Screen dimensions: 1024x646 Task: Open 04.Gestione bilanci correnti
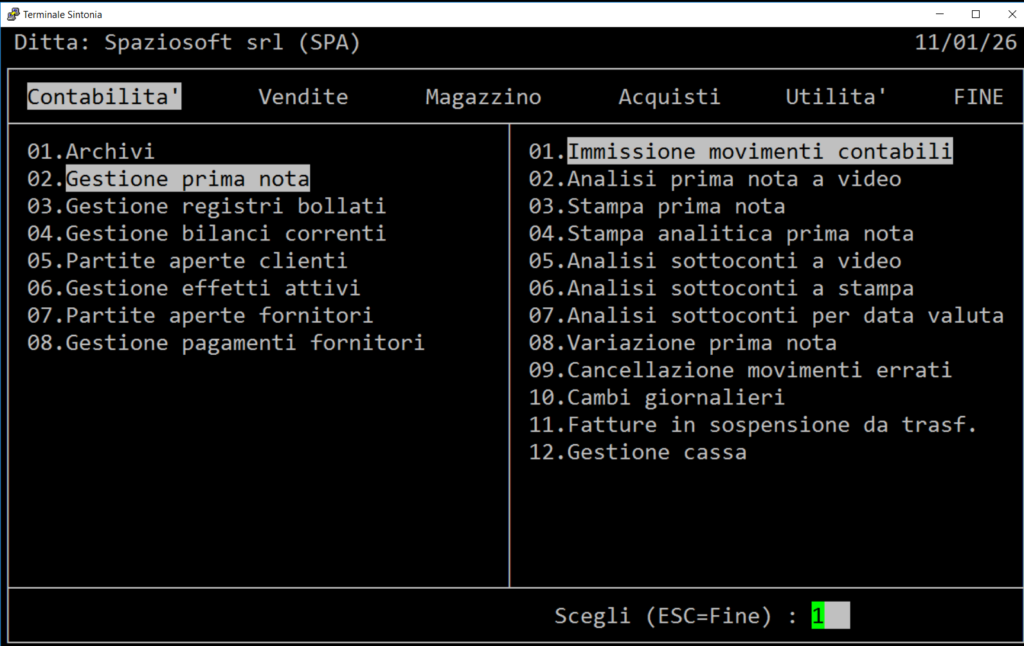[206, 233]
